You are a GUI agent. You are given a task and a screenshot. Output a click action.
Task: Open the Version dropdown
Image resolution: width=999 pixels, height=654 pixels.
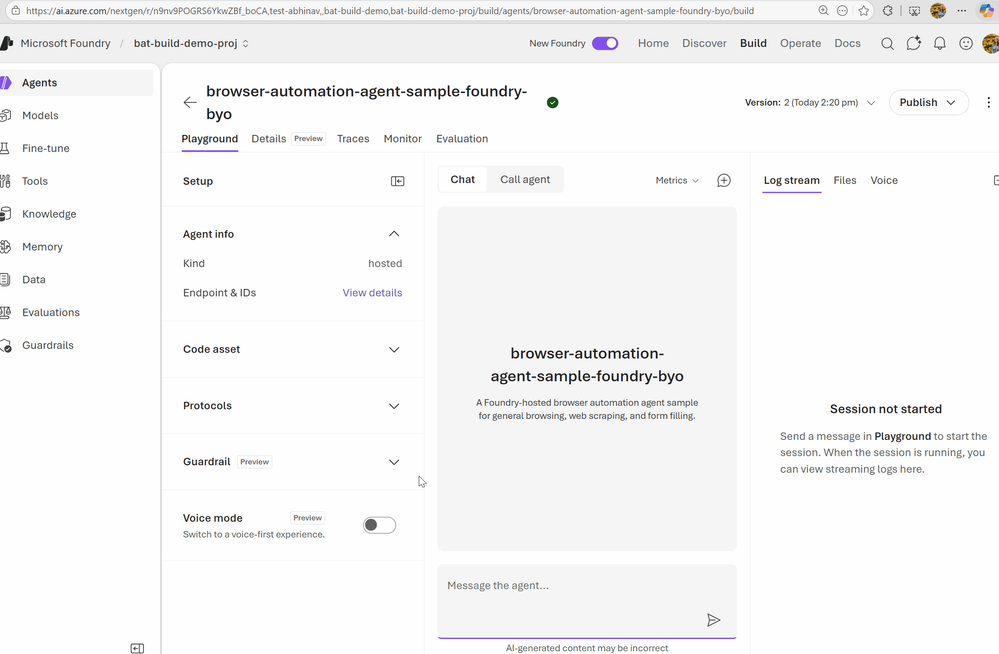pos(810,103)
